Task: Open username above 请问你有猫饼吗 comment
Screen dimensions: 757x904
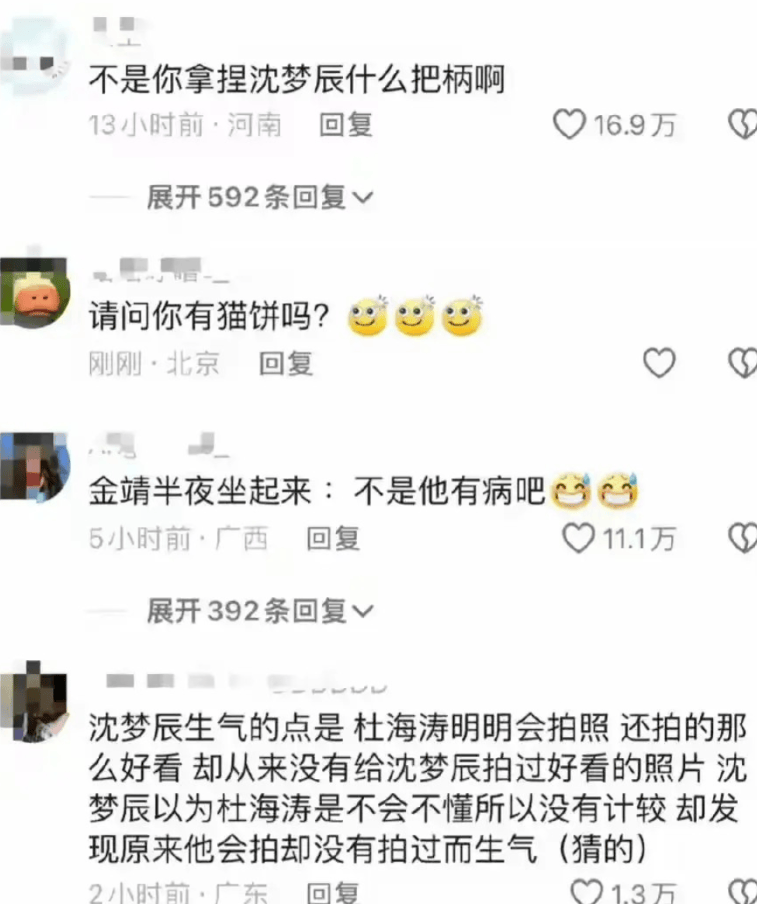Action: point(160,270)
